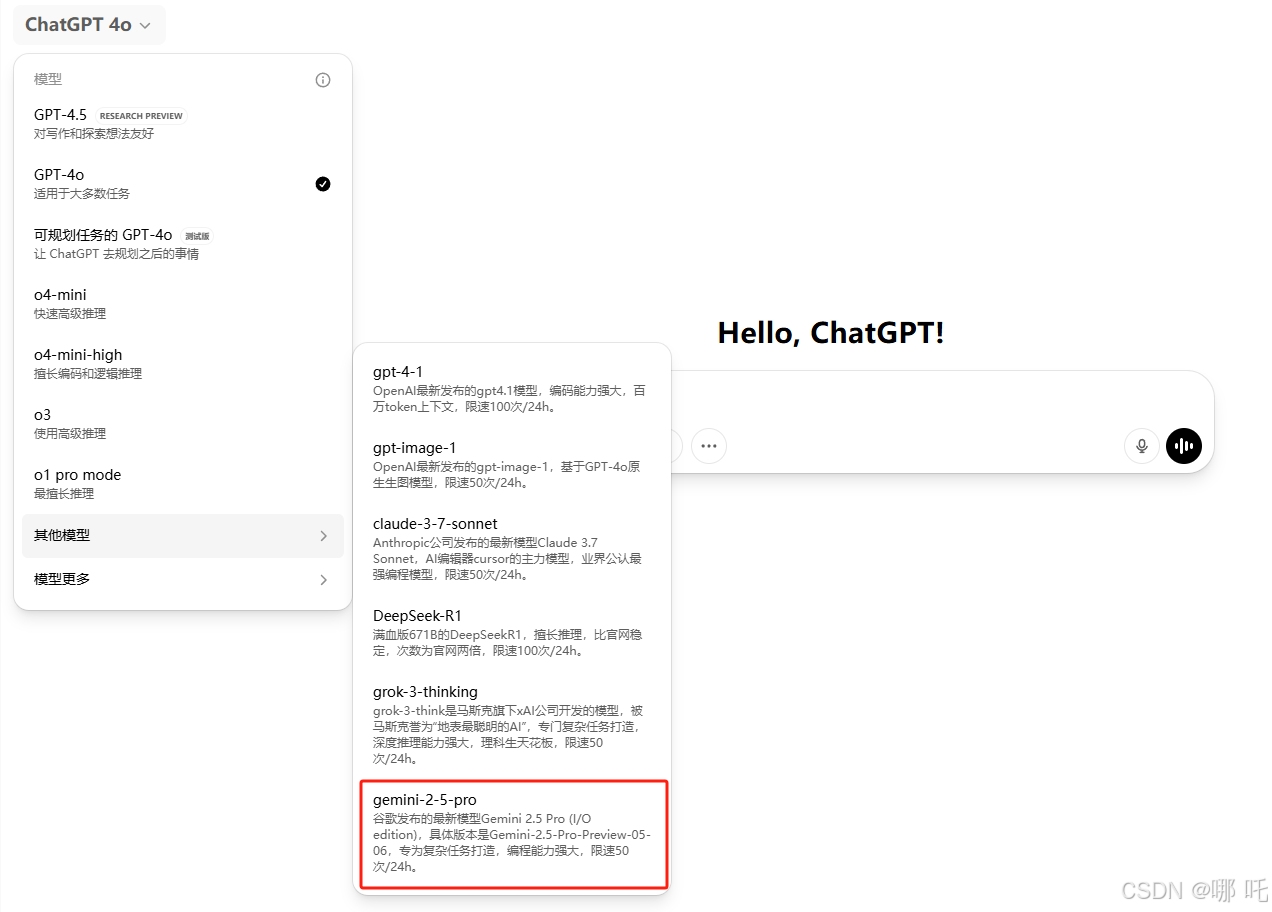Choose grok-3-thinking from other models
Screen dimensions: 1272x912
(x=512, y=724)
